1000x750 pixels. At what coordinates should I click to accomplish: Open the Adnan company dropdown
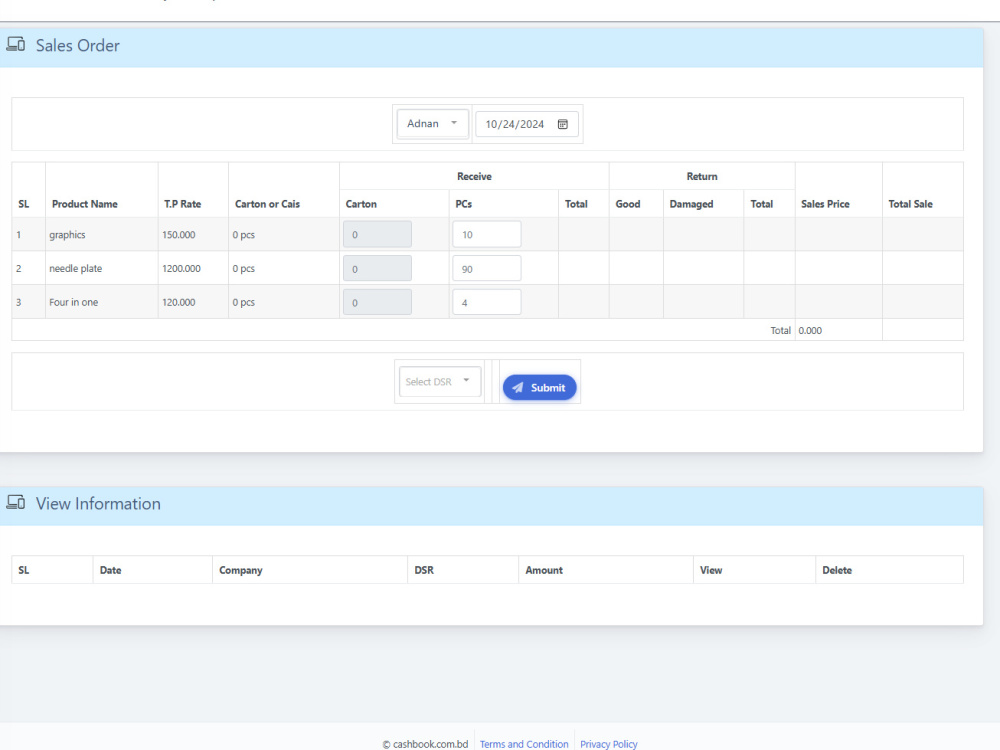432,124
